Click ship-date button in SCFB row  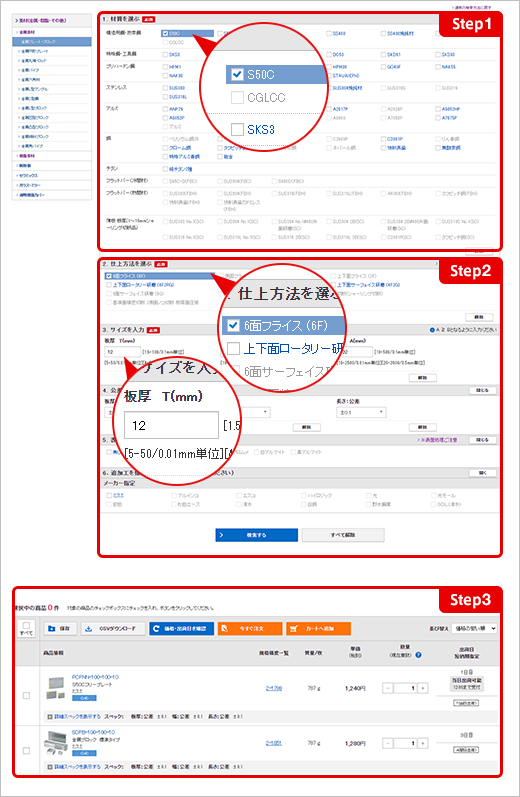coord(466,750)
